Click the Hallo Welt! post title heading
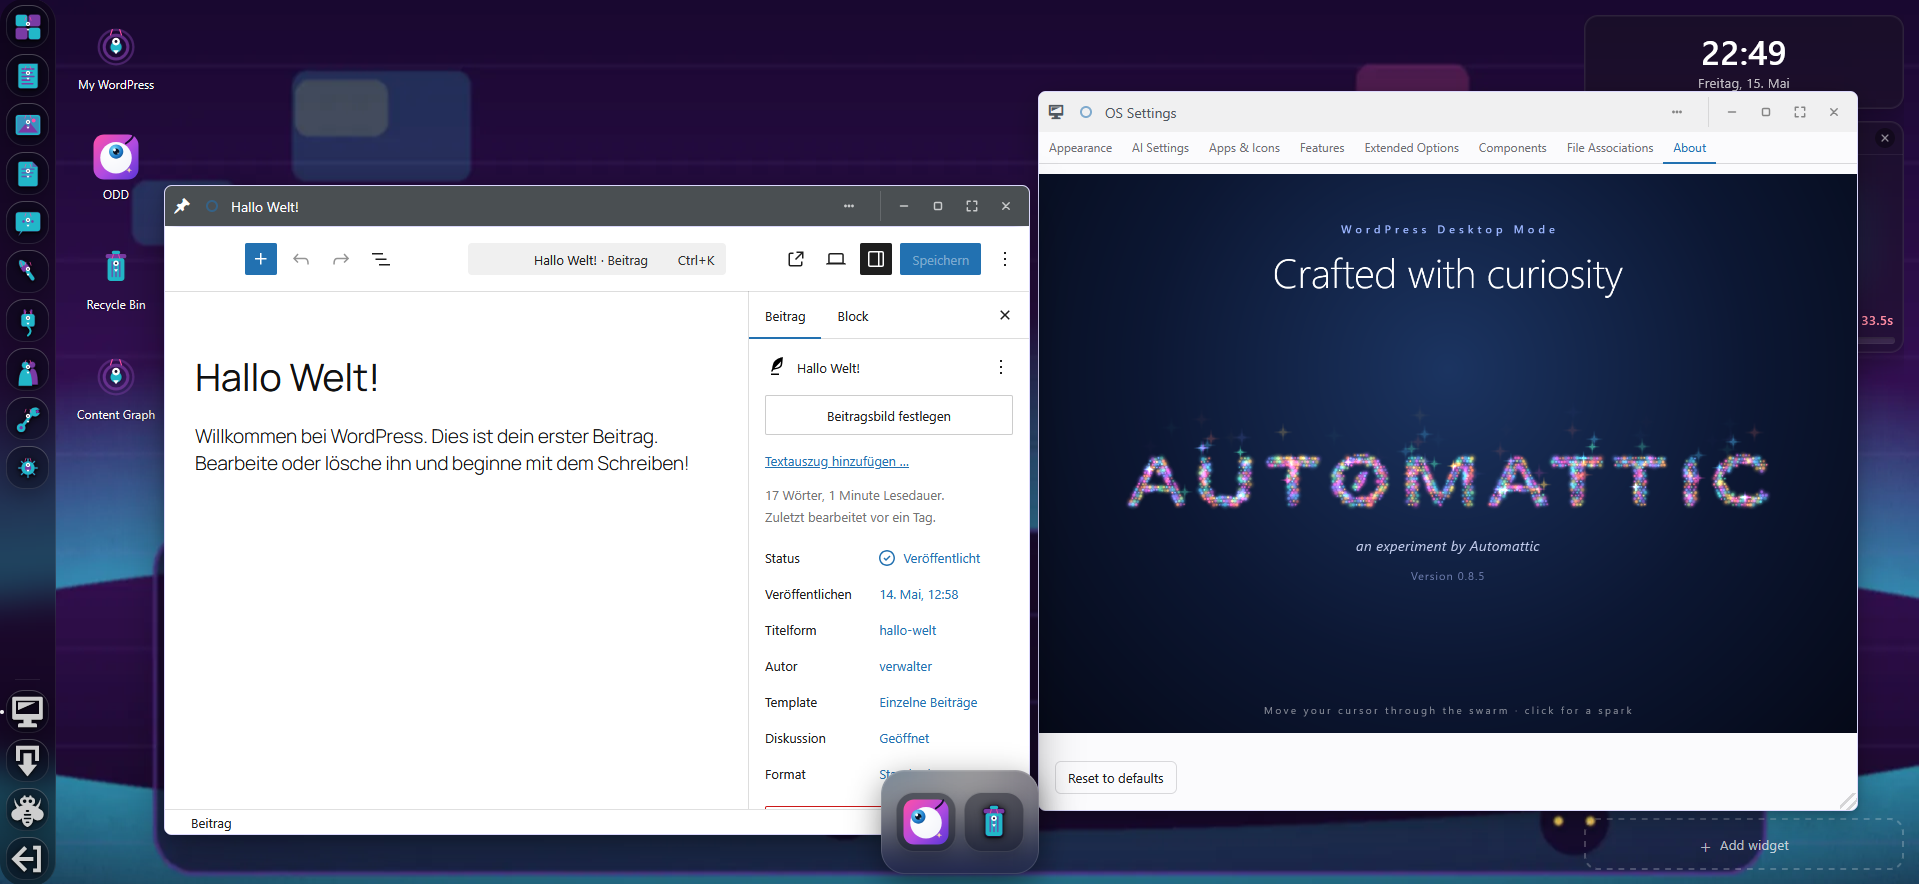The height and width of the screenshot is (884, 1919). tap(287, 378)
